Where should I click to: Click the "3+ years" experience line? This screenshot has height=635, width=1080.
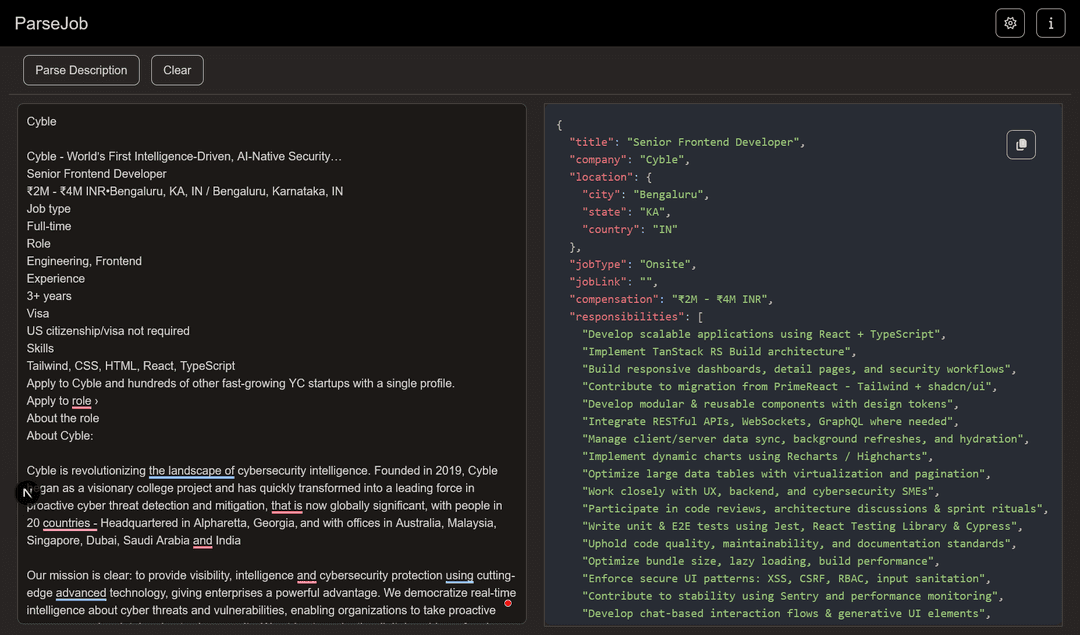[x=49, y=296]
